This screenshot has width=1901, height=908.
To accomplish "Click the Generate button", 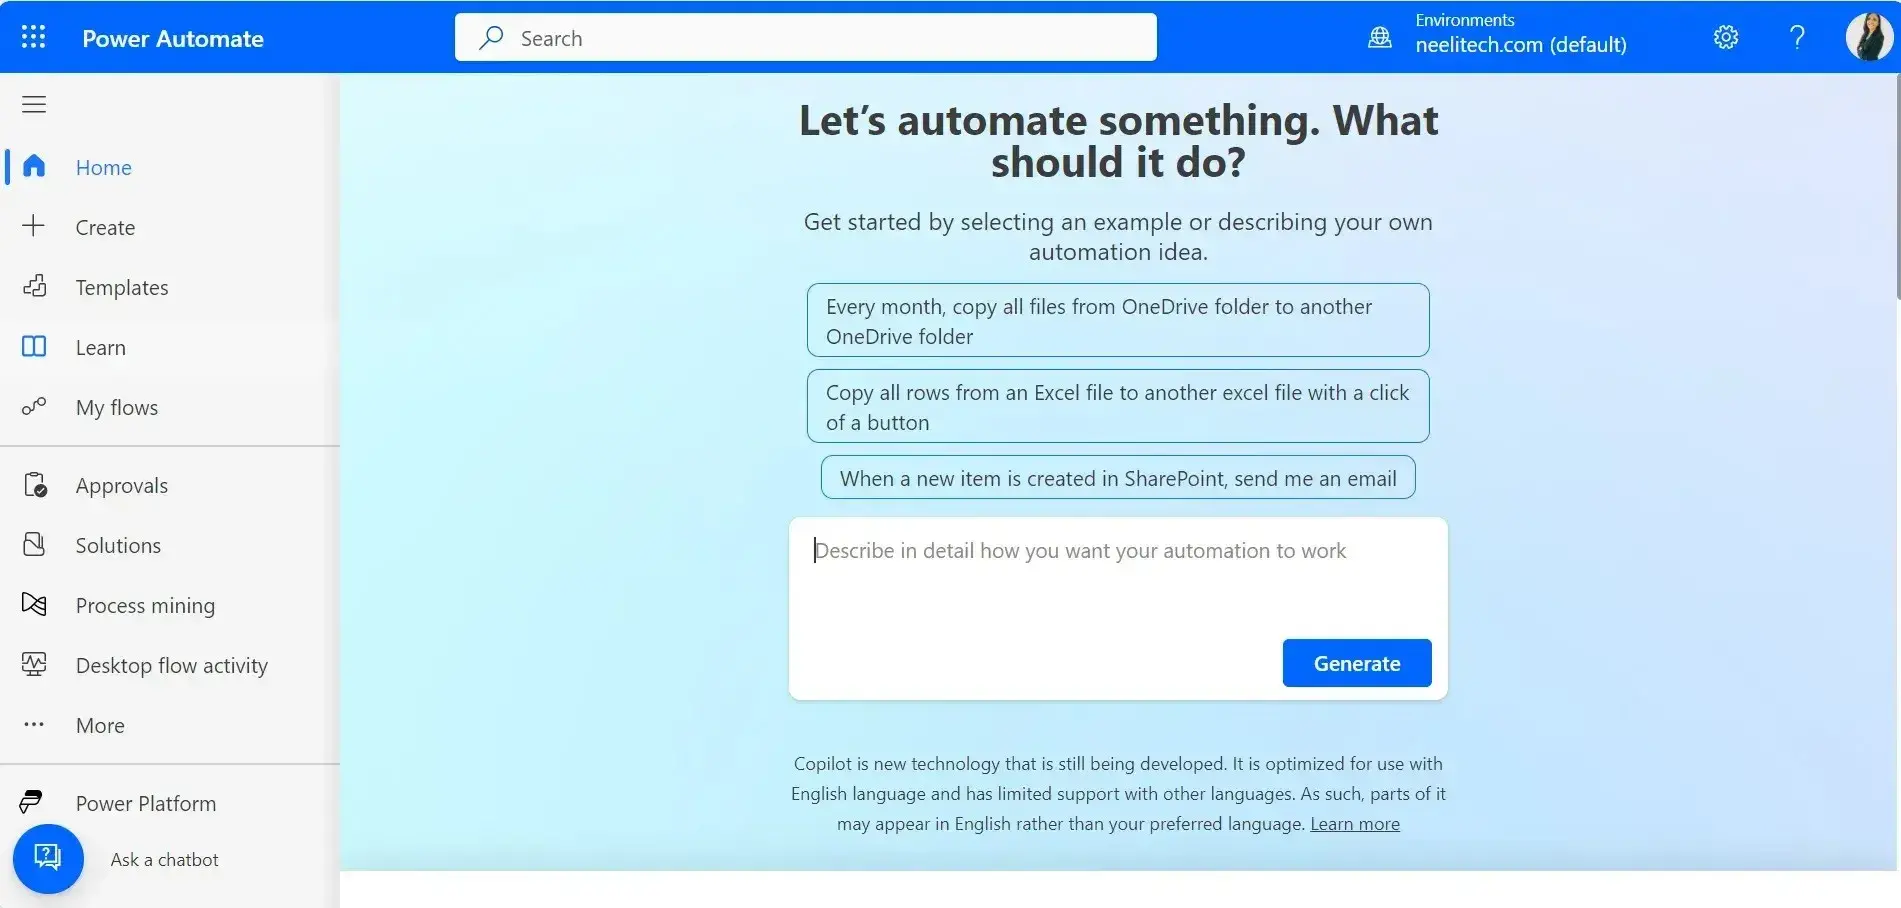I will pyautogui.click(x=1357, y=663).
